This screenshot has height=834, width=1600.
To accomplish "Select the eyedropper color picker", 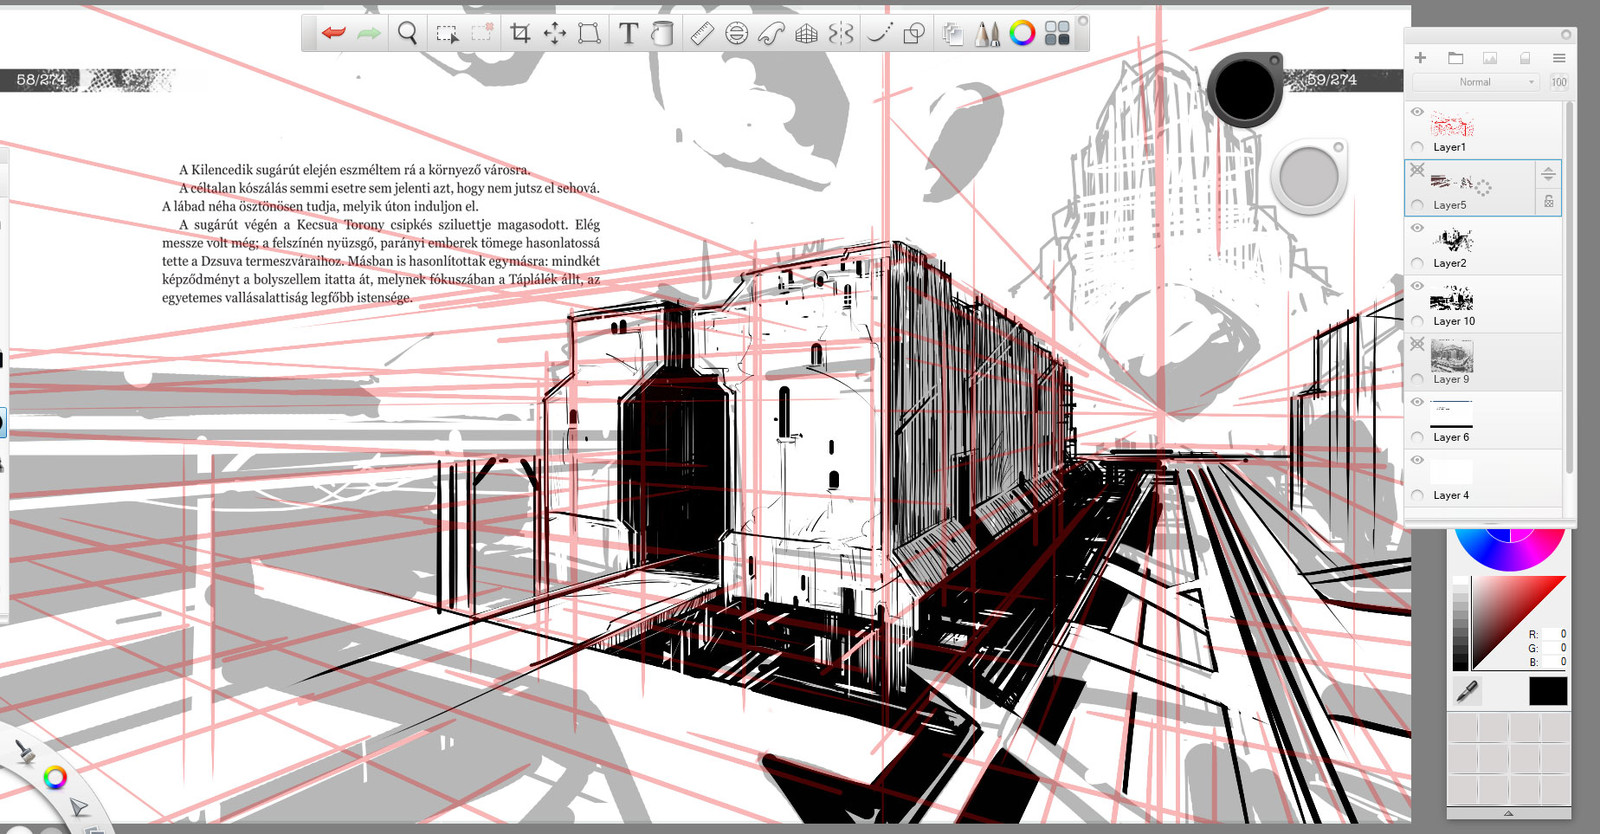I will [x=1467, y=691].
